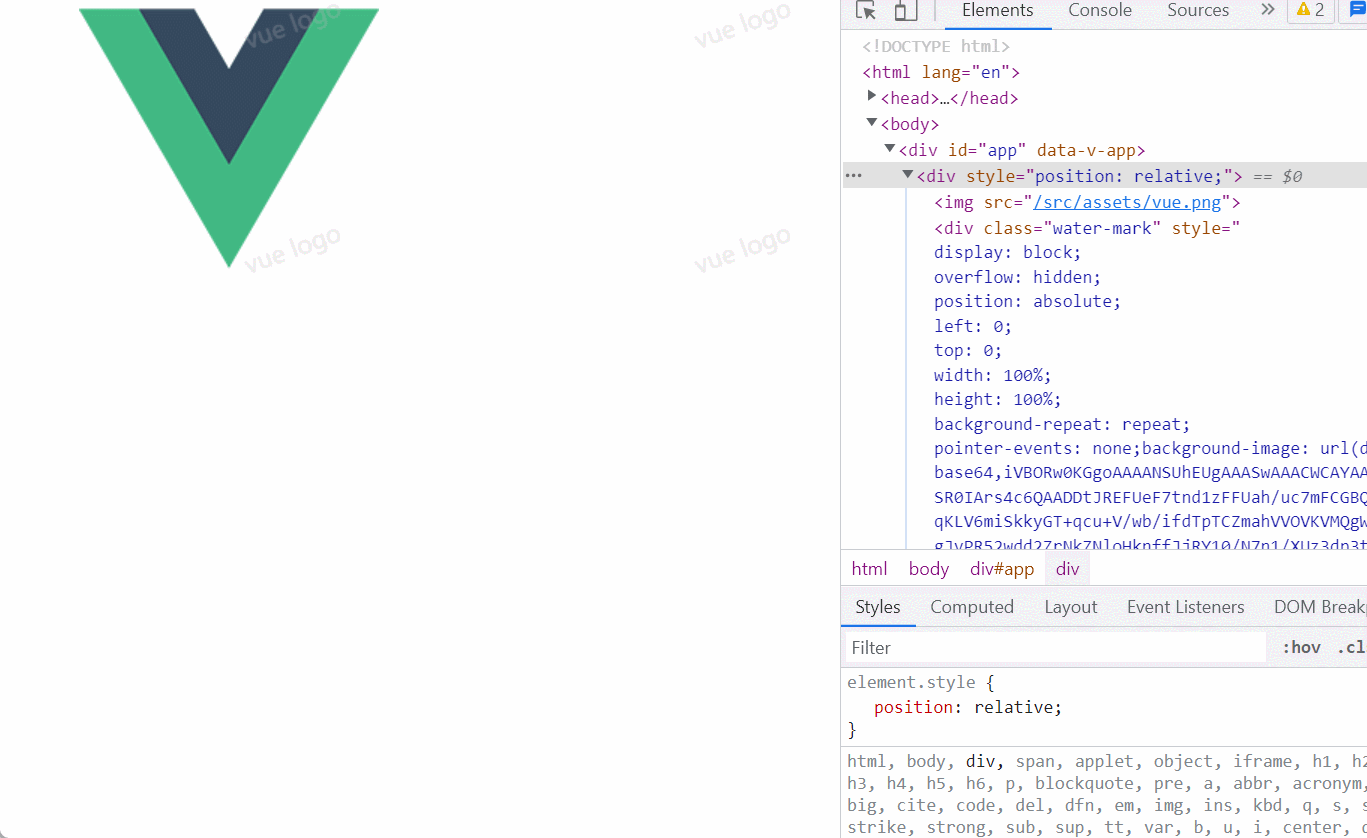The height and width of the screenshot is (838, 1367).
Task: Click the Filter styles input field
Action: click(1056, 648)
